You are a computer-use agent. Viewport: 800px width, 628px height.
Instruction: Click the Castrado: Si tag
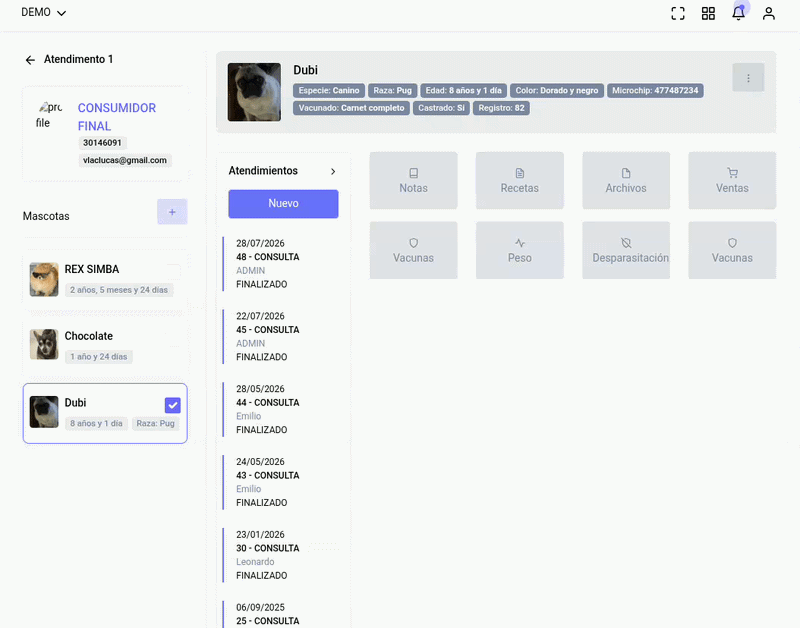click(441, 108)
